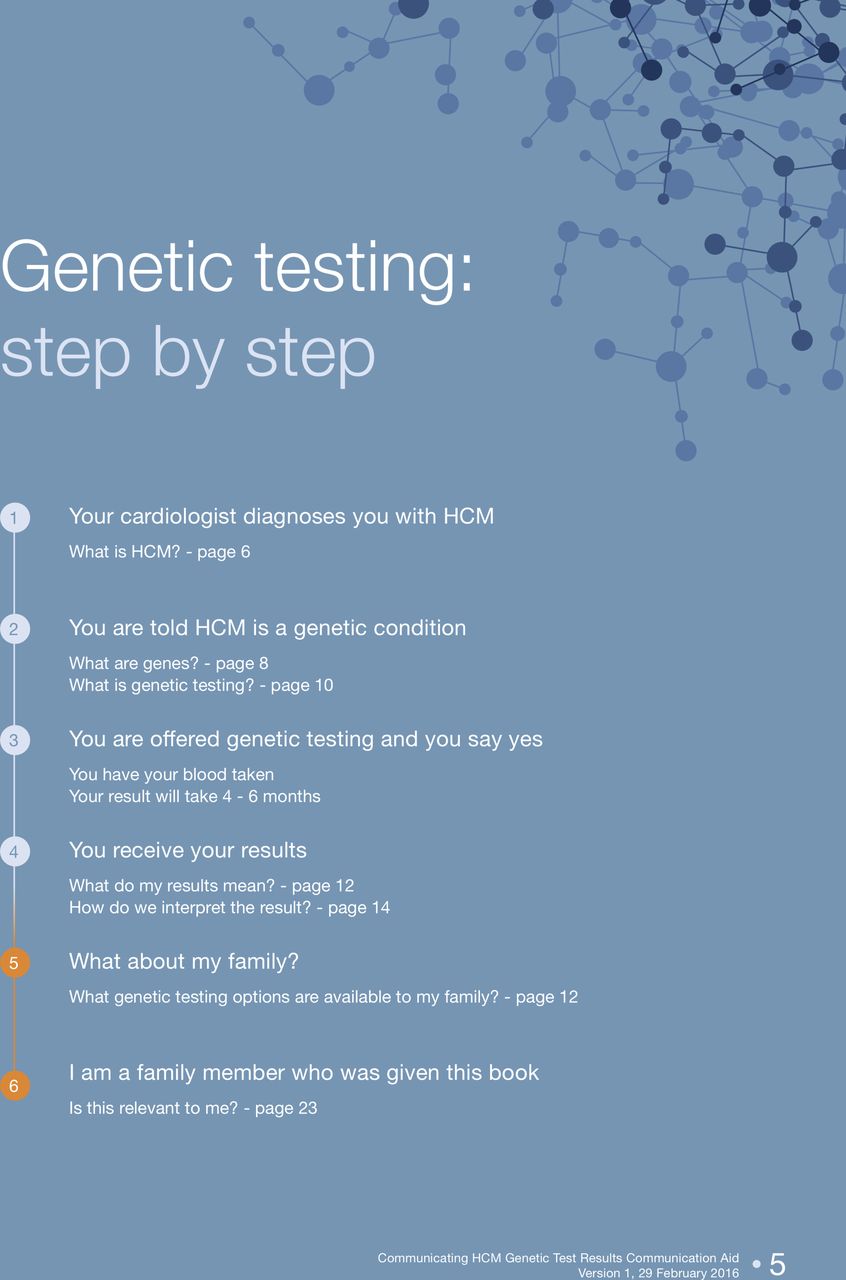
Task: Open 'What is genetic testing? - page 10'
Action: (x=201, y=685)
